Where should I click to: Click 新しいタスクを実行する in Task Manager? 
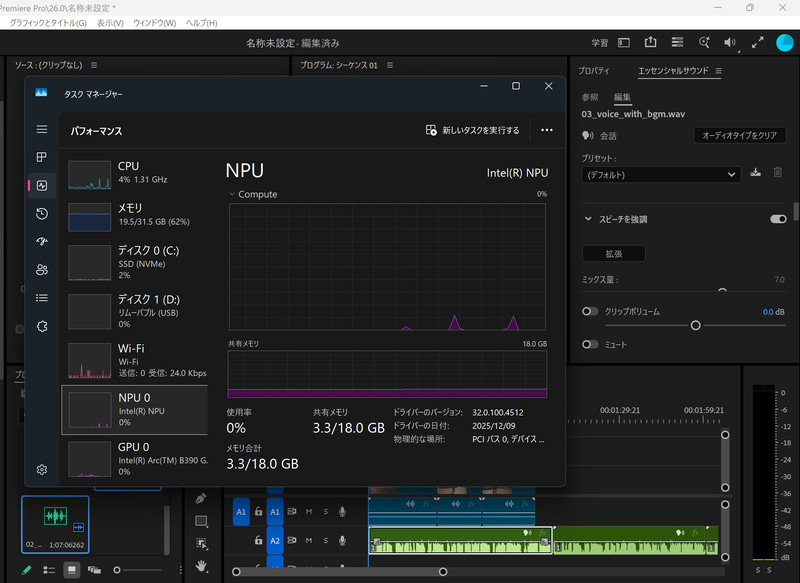(x=472, y=130)
